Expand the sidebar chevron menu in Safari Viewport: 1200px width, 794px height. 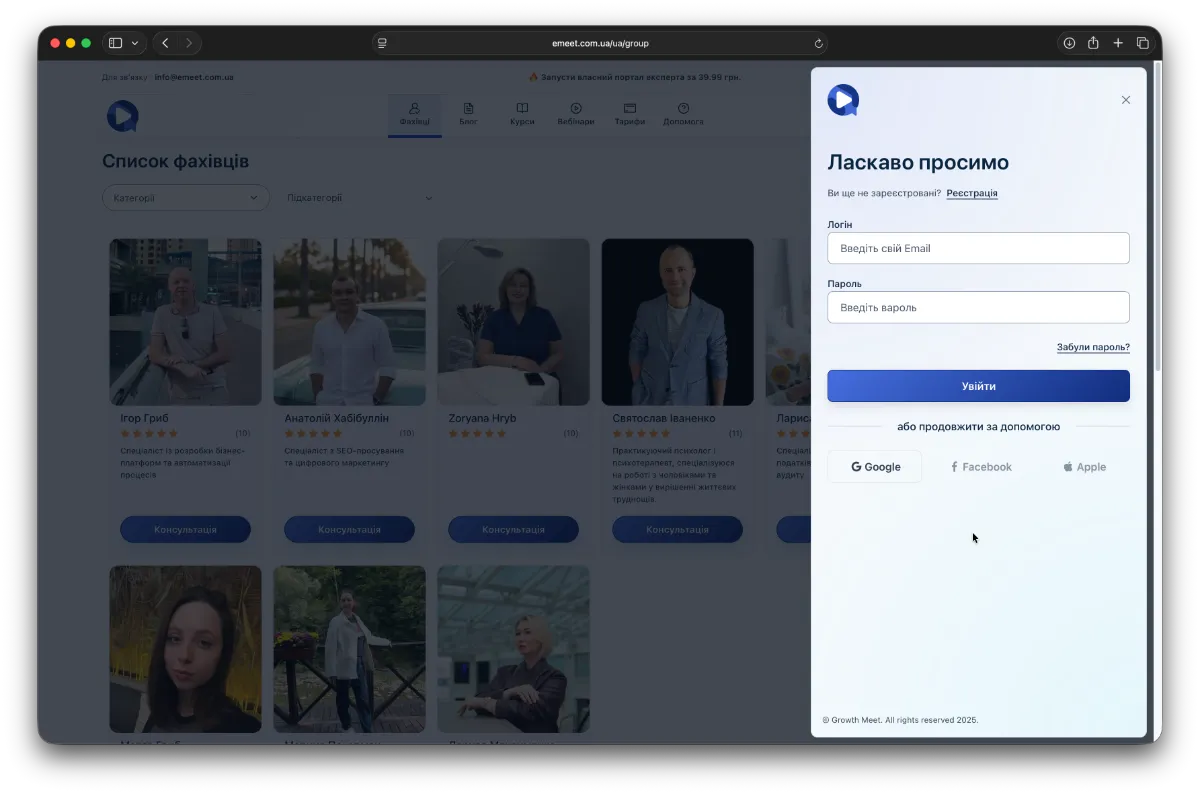pos(135,43)
